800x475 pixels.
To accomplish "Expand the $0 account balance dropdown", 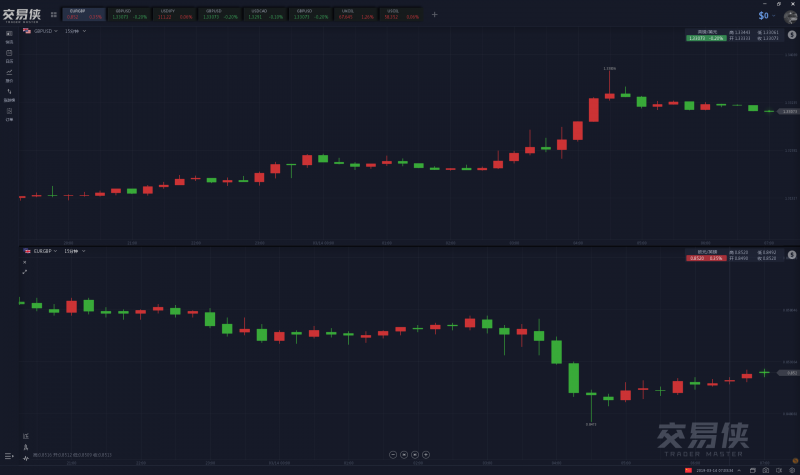I will coord(767,16).
